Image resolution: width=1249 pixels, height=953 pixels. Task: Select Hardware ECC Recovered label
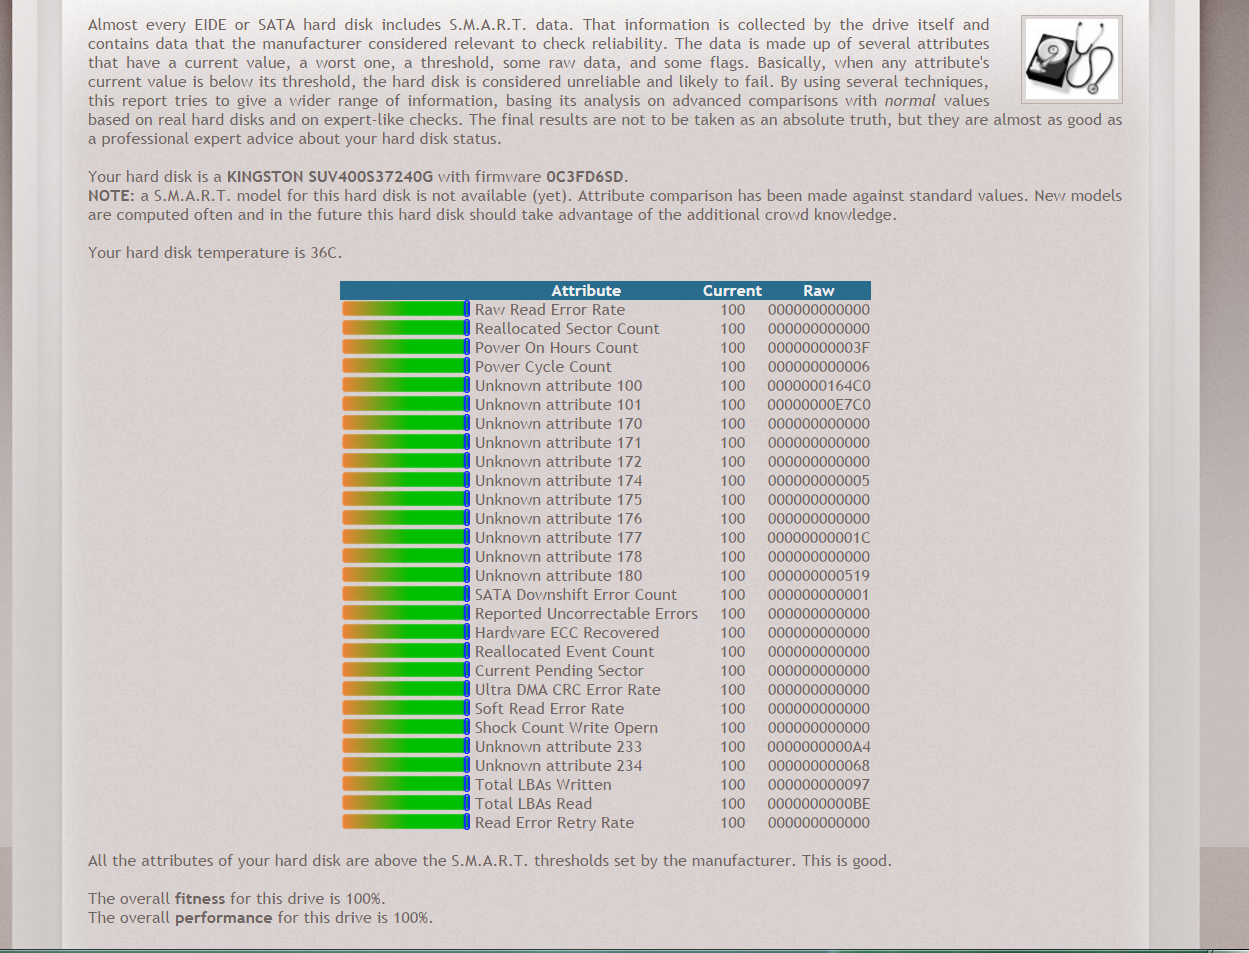tap(567, 633)
